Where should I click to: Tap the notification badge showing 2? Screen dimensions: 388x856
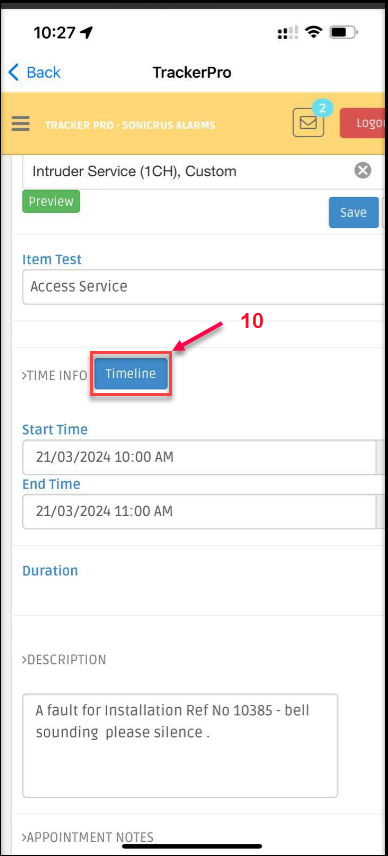[x=323, y=108]
